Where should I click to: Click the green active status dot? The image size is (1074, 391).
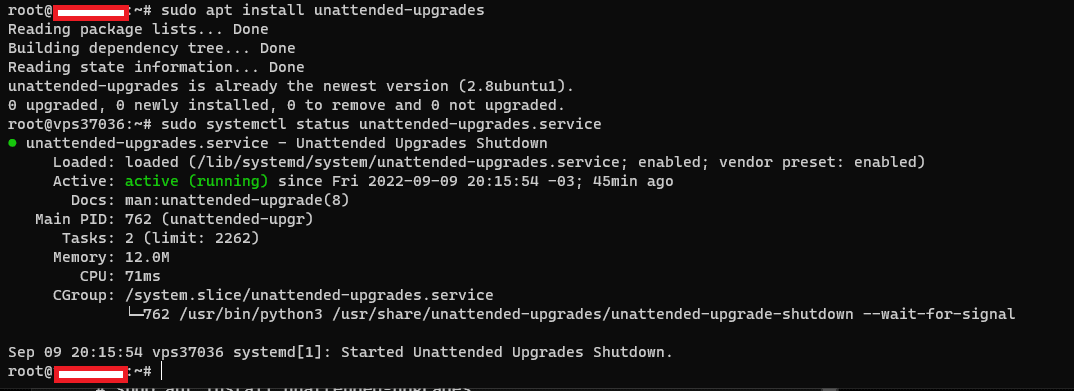12,144
